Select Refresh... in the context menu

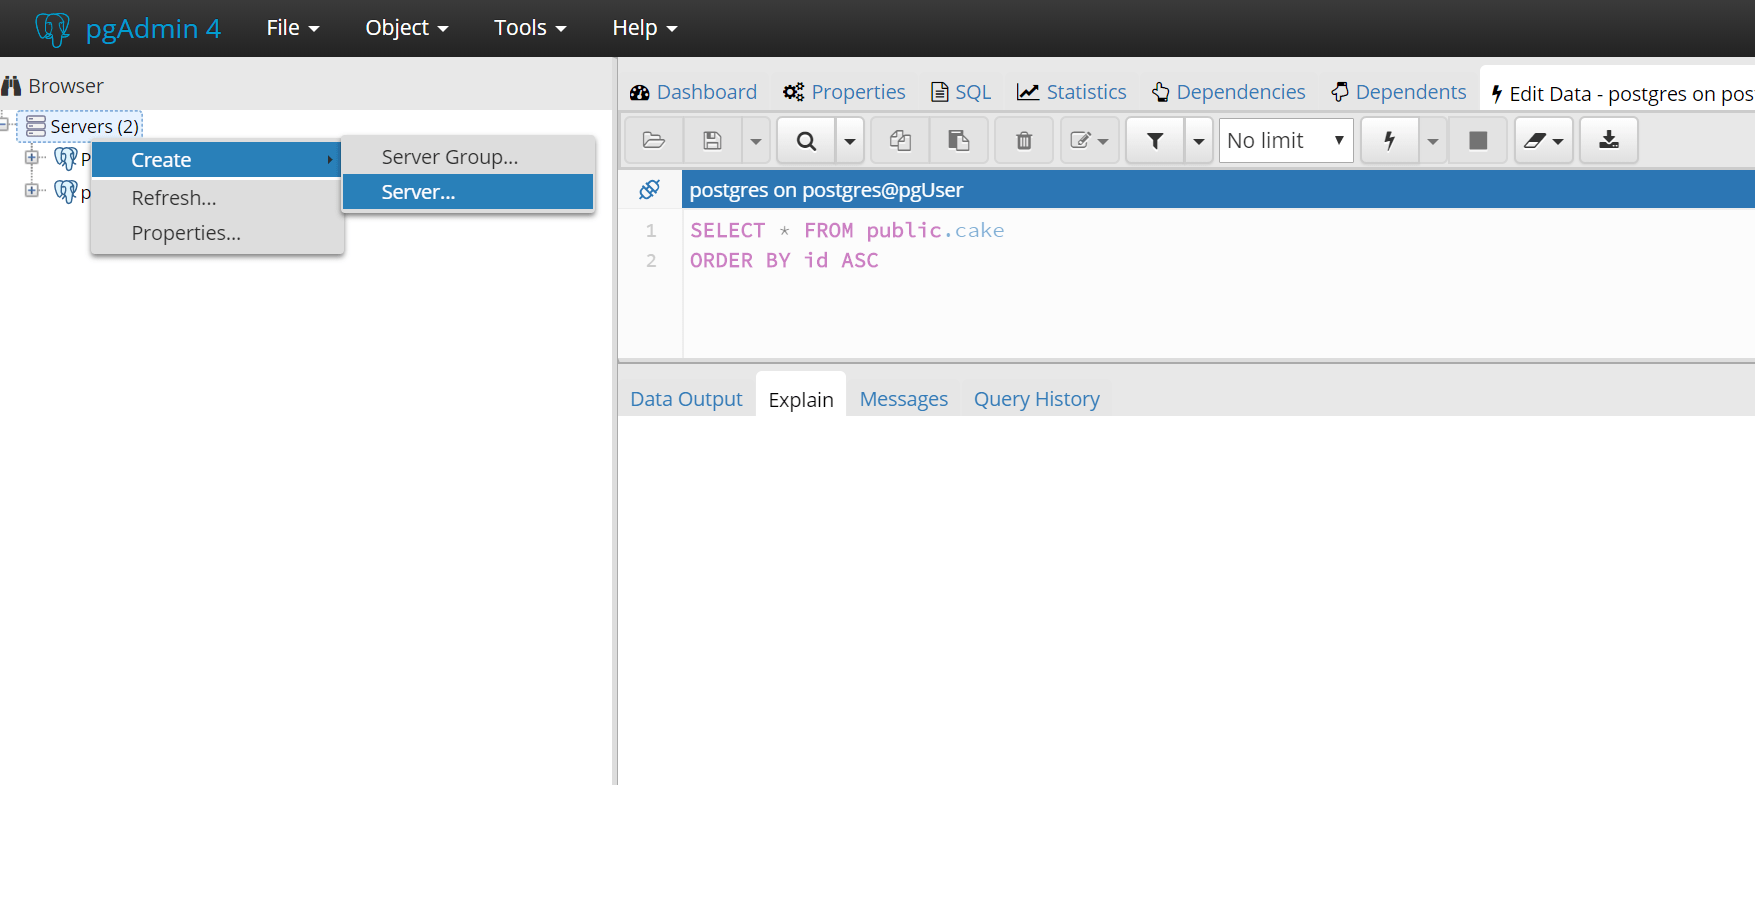174,198
